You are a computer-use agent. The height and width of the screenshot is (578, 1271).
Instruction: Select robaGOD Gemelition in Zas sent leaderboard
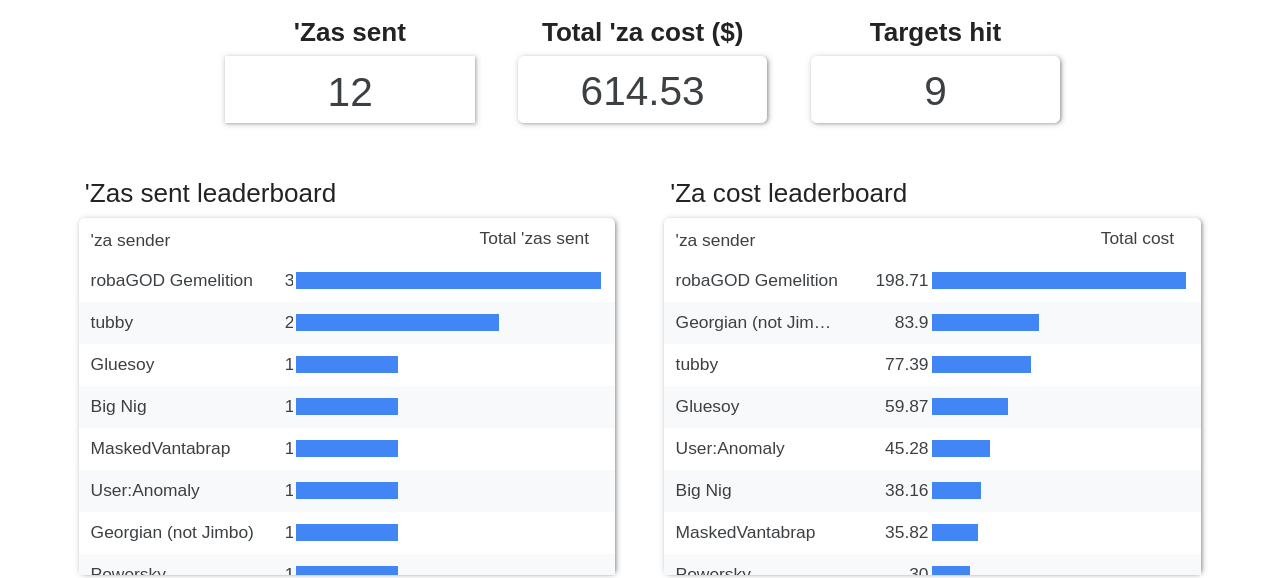(x=171, y=281)
